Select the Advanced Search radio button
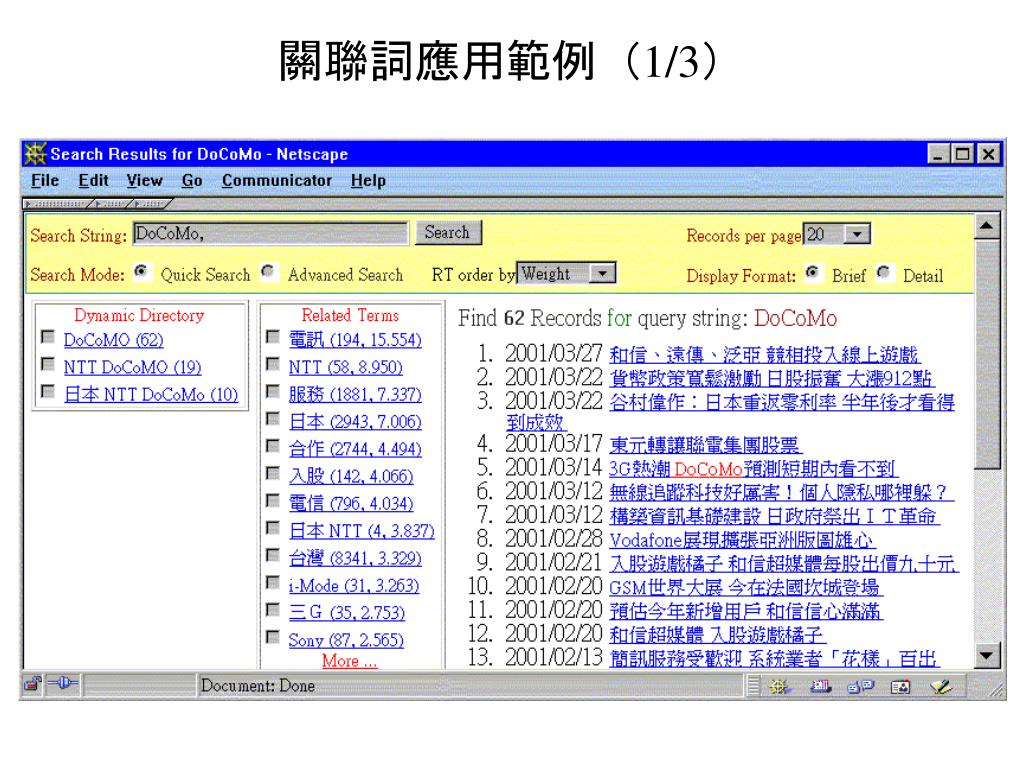This screenshot has height=768, width=1024. 268,271
